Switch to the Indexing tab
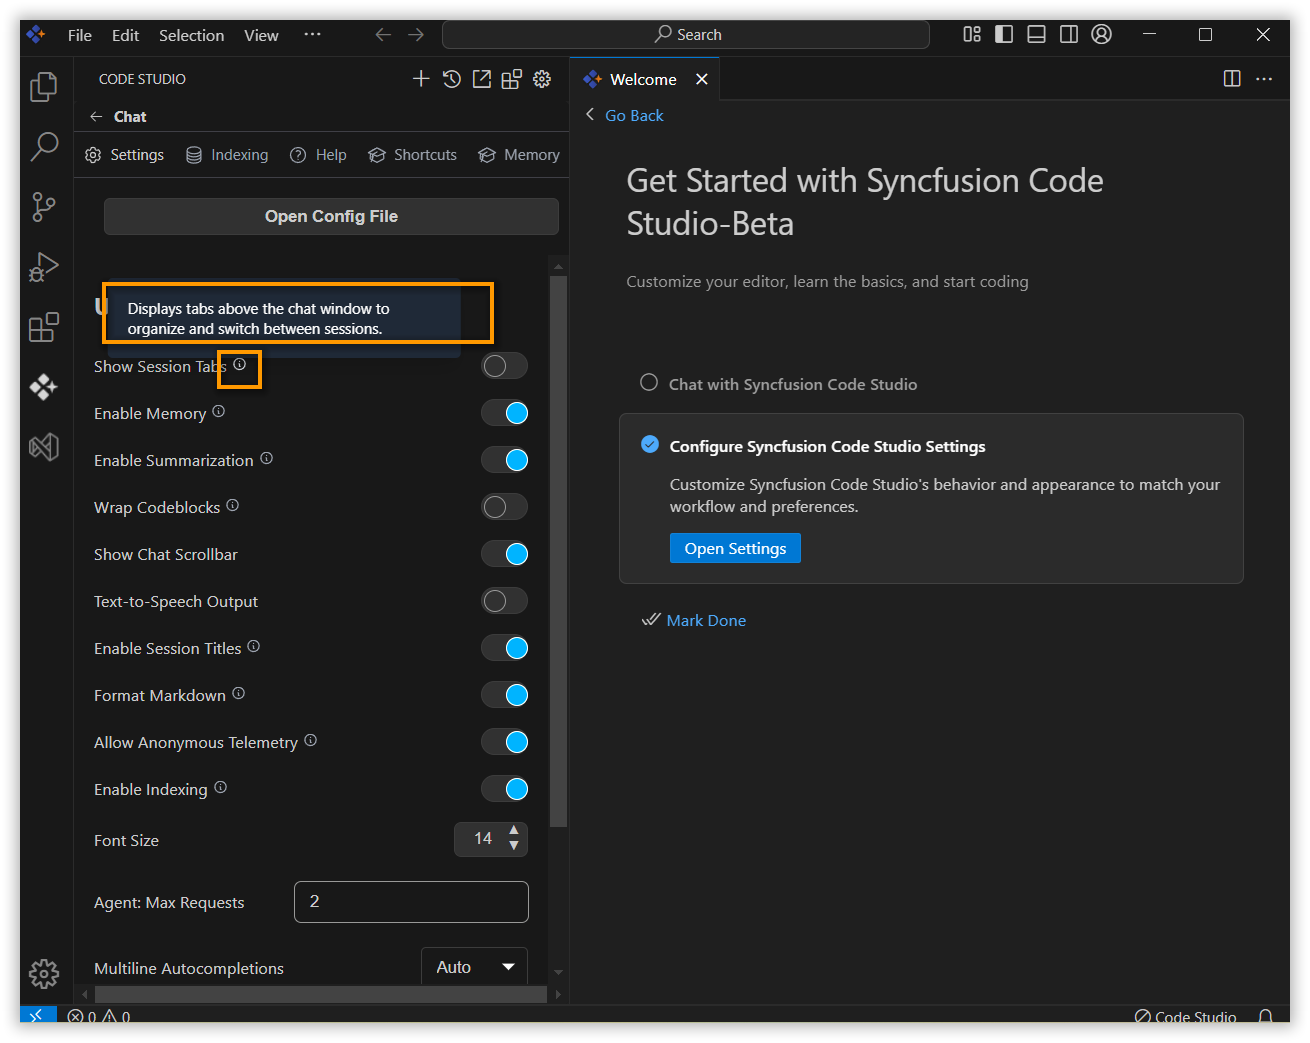This screenshot has width=1310, height=1043. point(227,155)
